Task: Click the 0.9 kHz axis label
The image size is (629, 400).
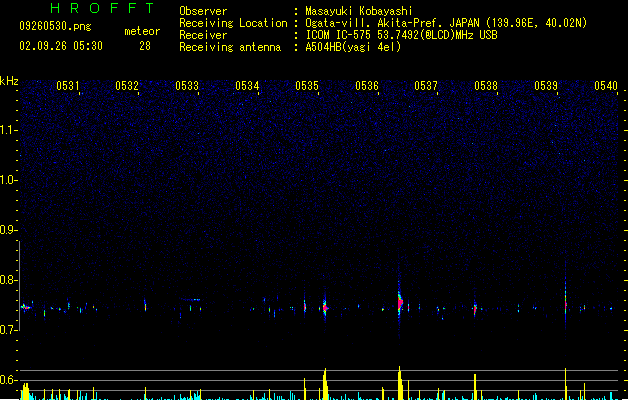Action: click(x=8, y=230)
